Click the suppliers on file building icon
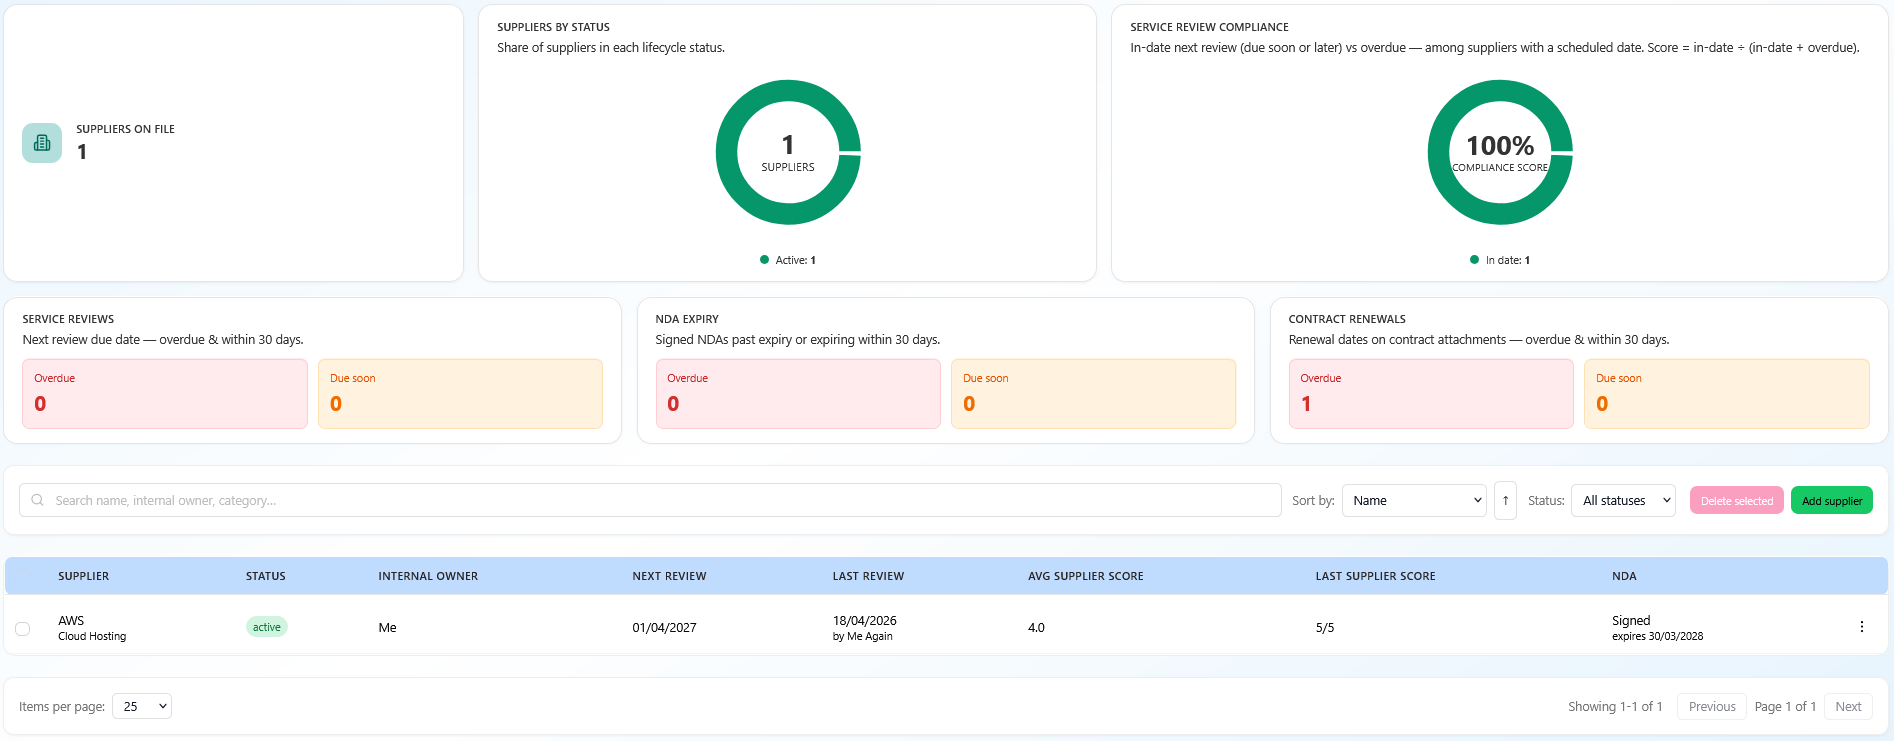Image resolution: width=1894 pixels, height=741 pixels. tap(42, 143)
